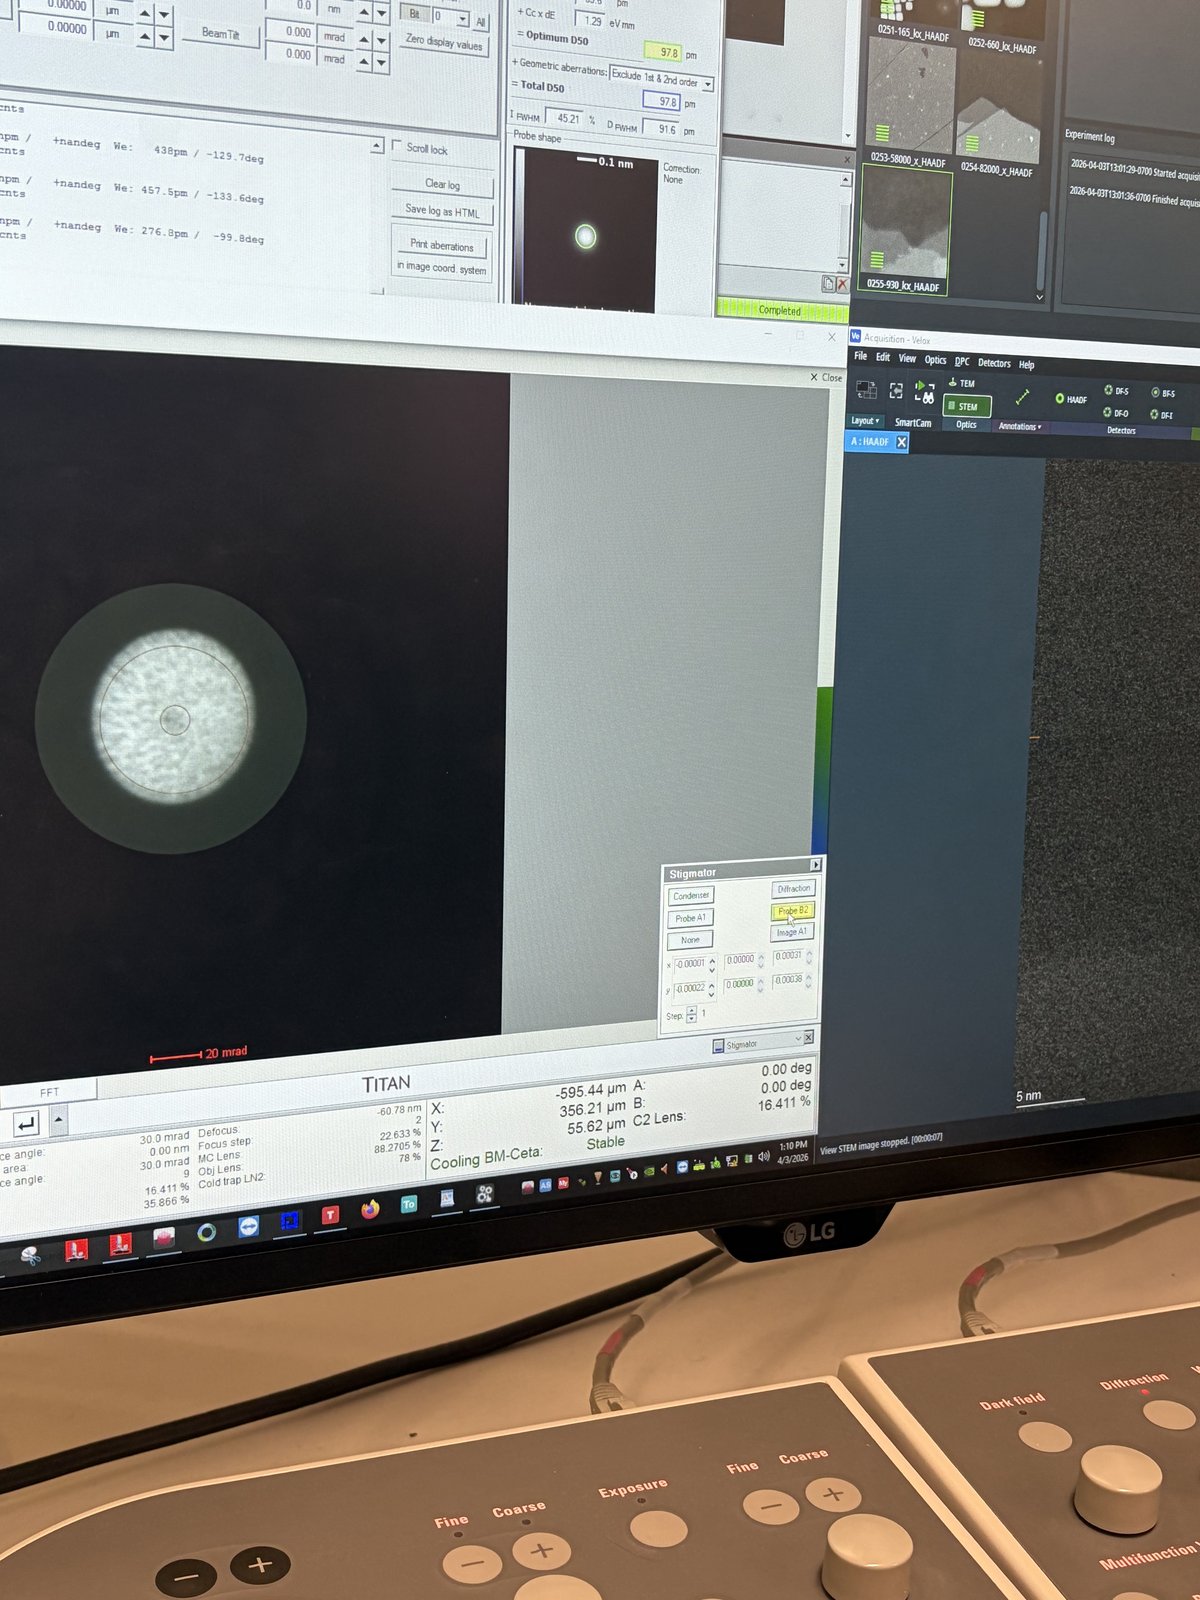Image resolution: width=1200 pixels, height=1600 pixels.
Task: Open Firefox from the taskbar
Action: pos(370,1210)
